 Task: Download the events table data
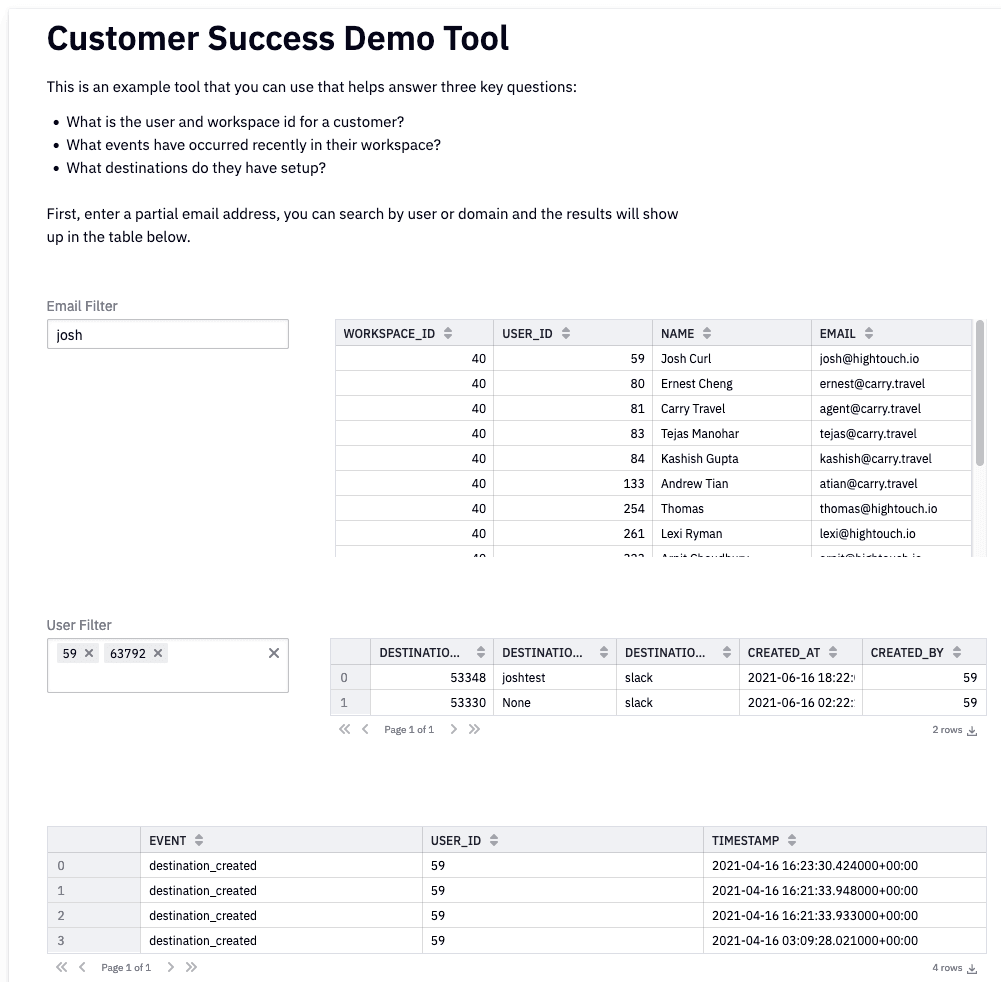click(972, 969)
